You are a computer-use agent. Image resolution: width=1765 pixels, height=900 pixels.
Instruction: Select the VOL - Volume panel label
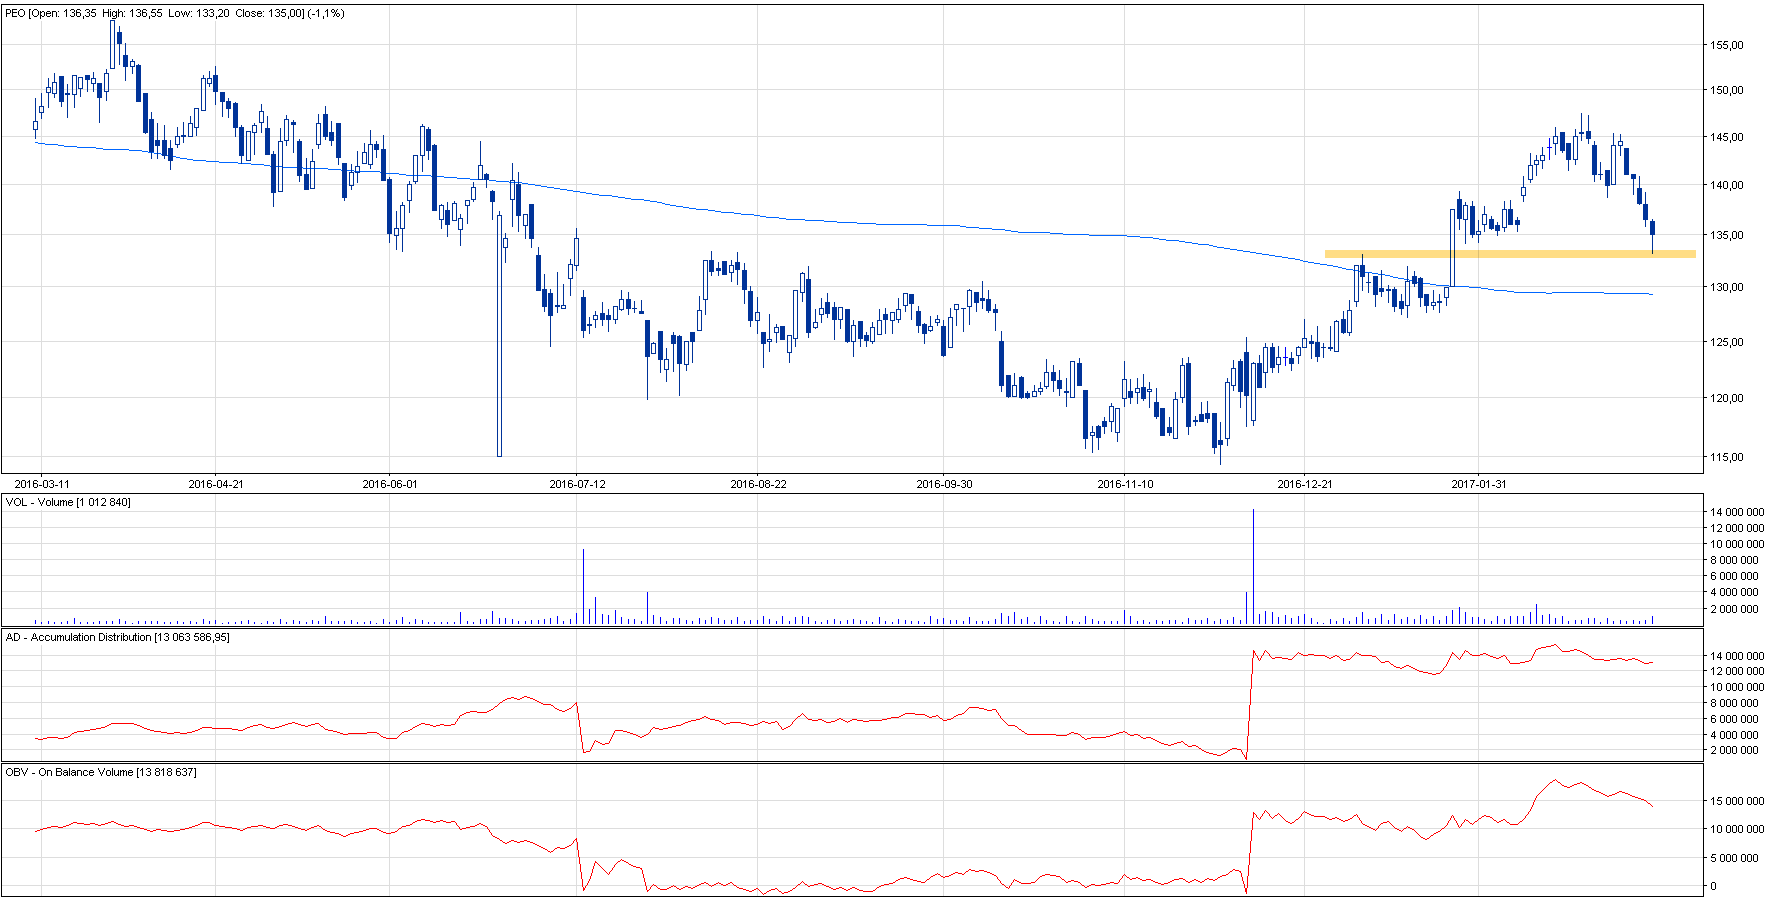pos(68,502)
